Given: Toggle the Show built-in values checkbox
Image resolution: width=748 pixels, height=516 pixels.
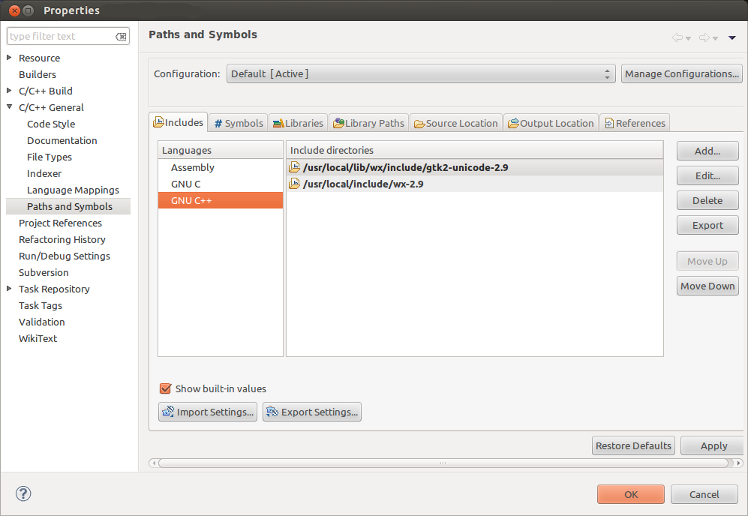Looking at the screenshot, I should click(166, 389).
